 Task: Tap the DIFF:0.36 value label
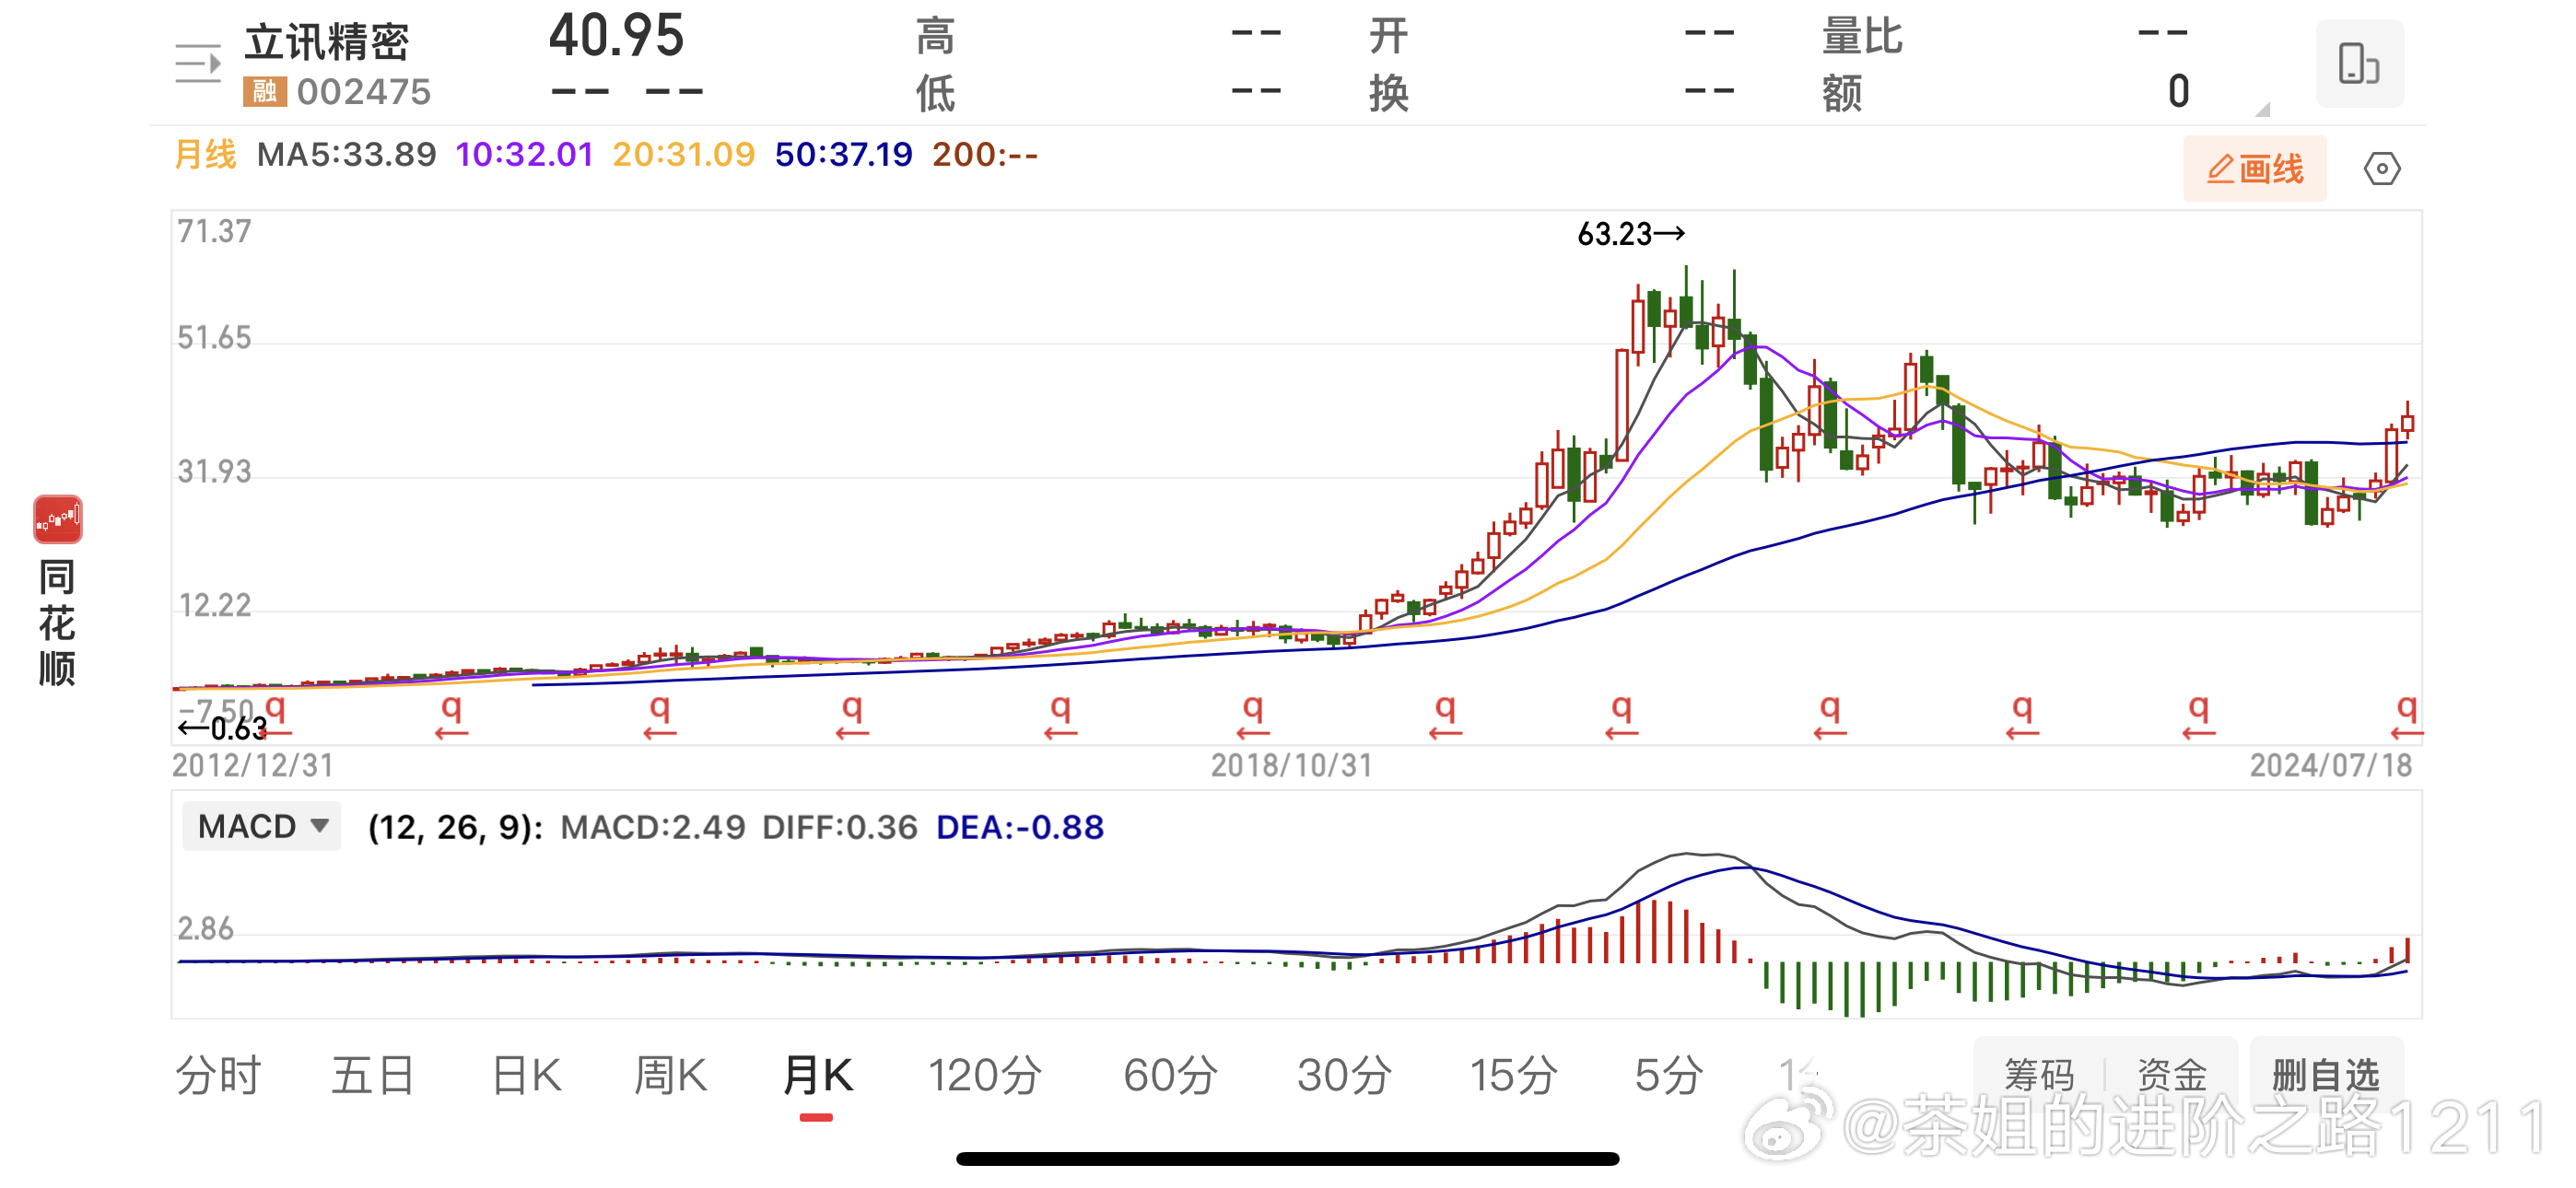839,827
